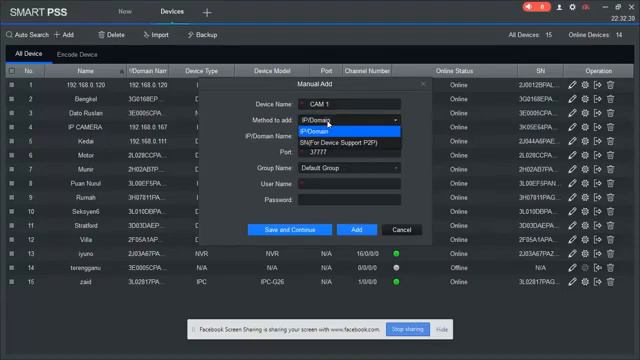Viewport: 640px width, 360px height.
Task: Delete the zaid device
Action: coord(610,282)
